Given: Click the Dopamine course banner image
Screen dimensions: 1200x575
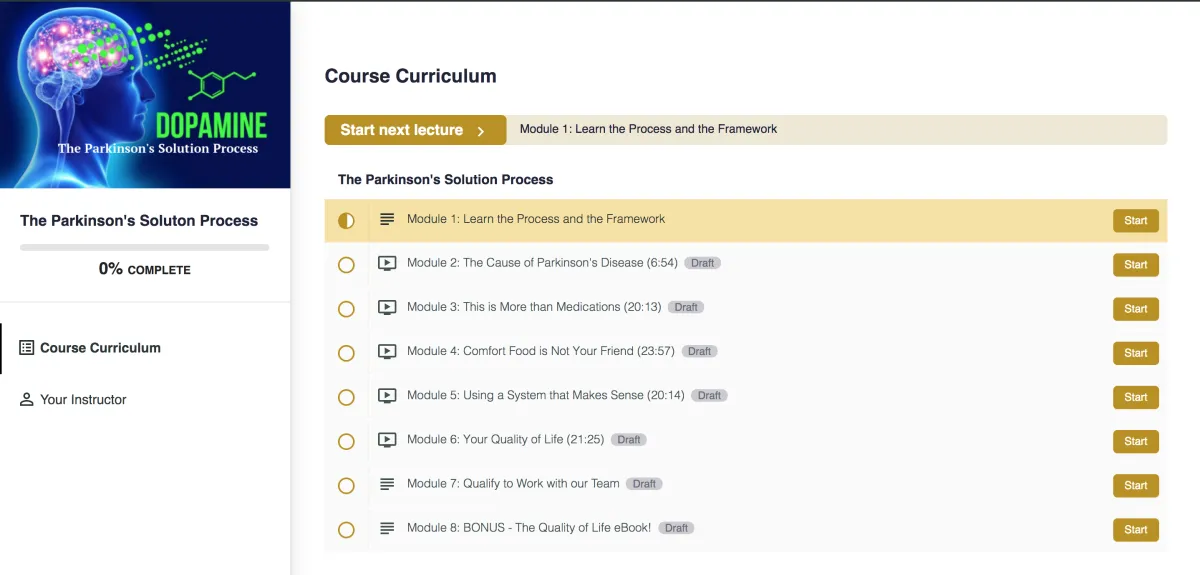Looking at the screenshot, I should tap(145, 95).
